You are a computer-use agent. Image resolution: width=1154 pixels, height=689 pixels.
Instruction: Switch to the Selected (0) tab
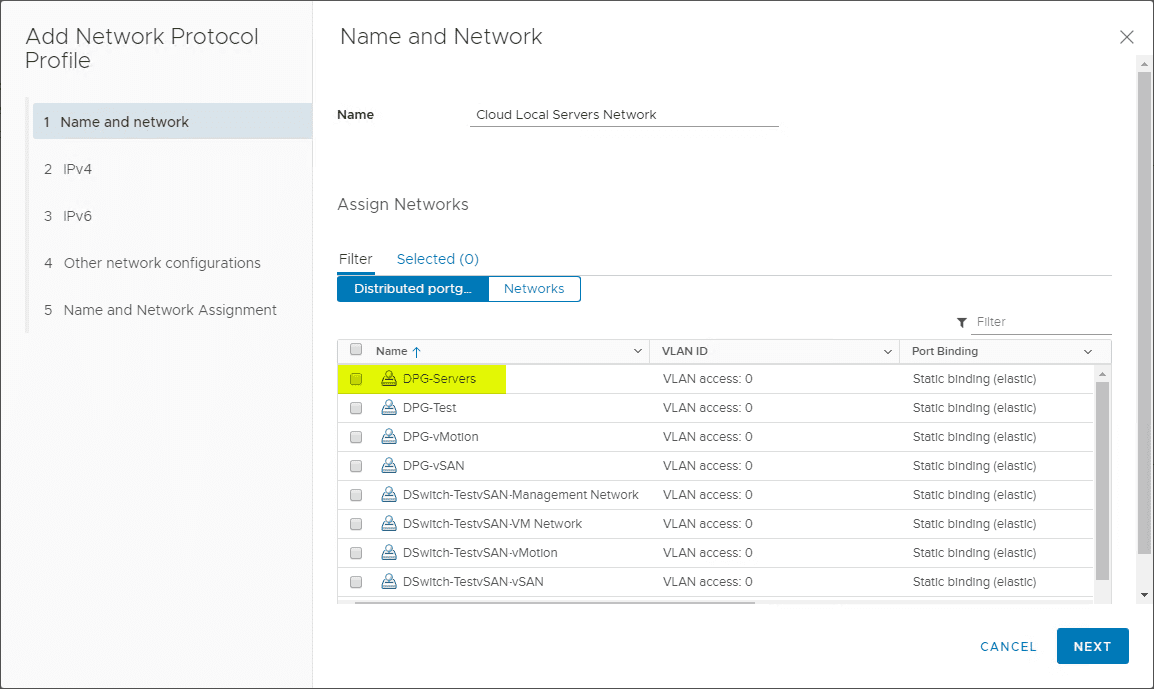coord(437,259)
